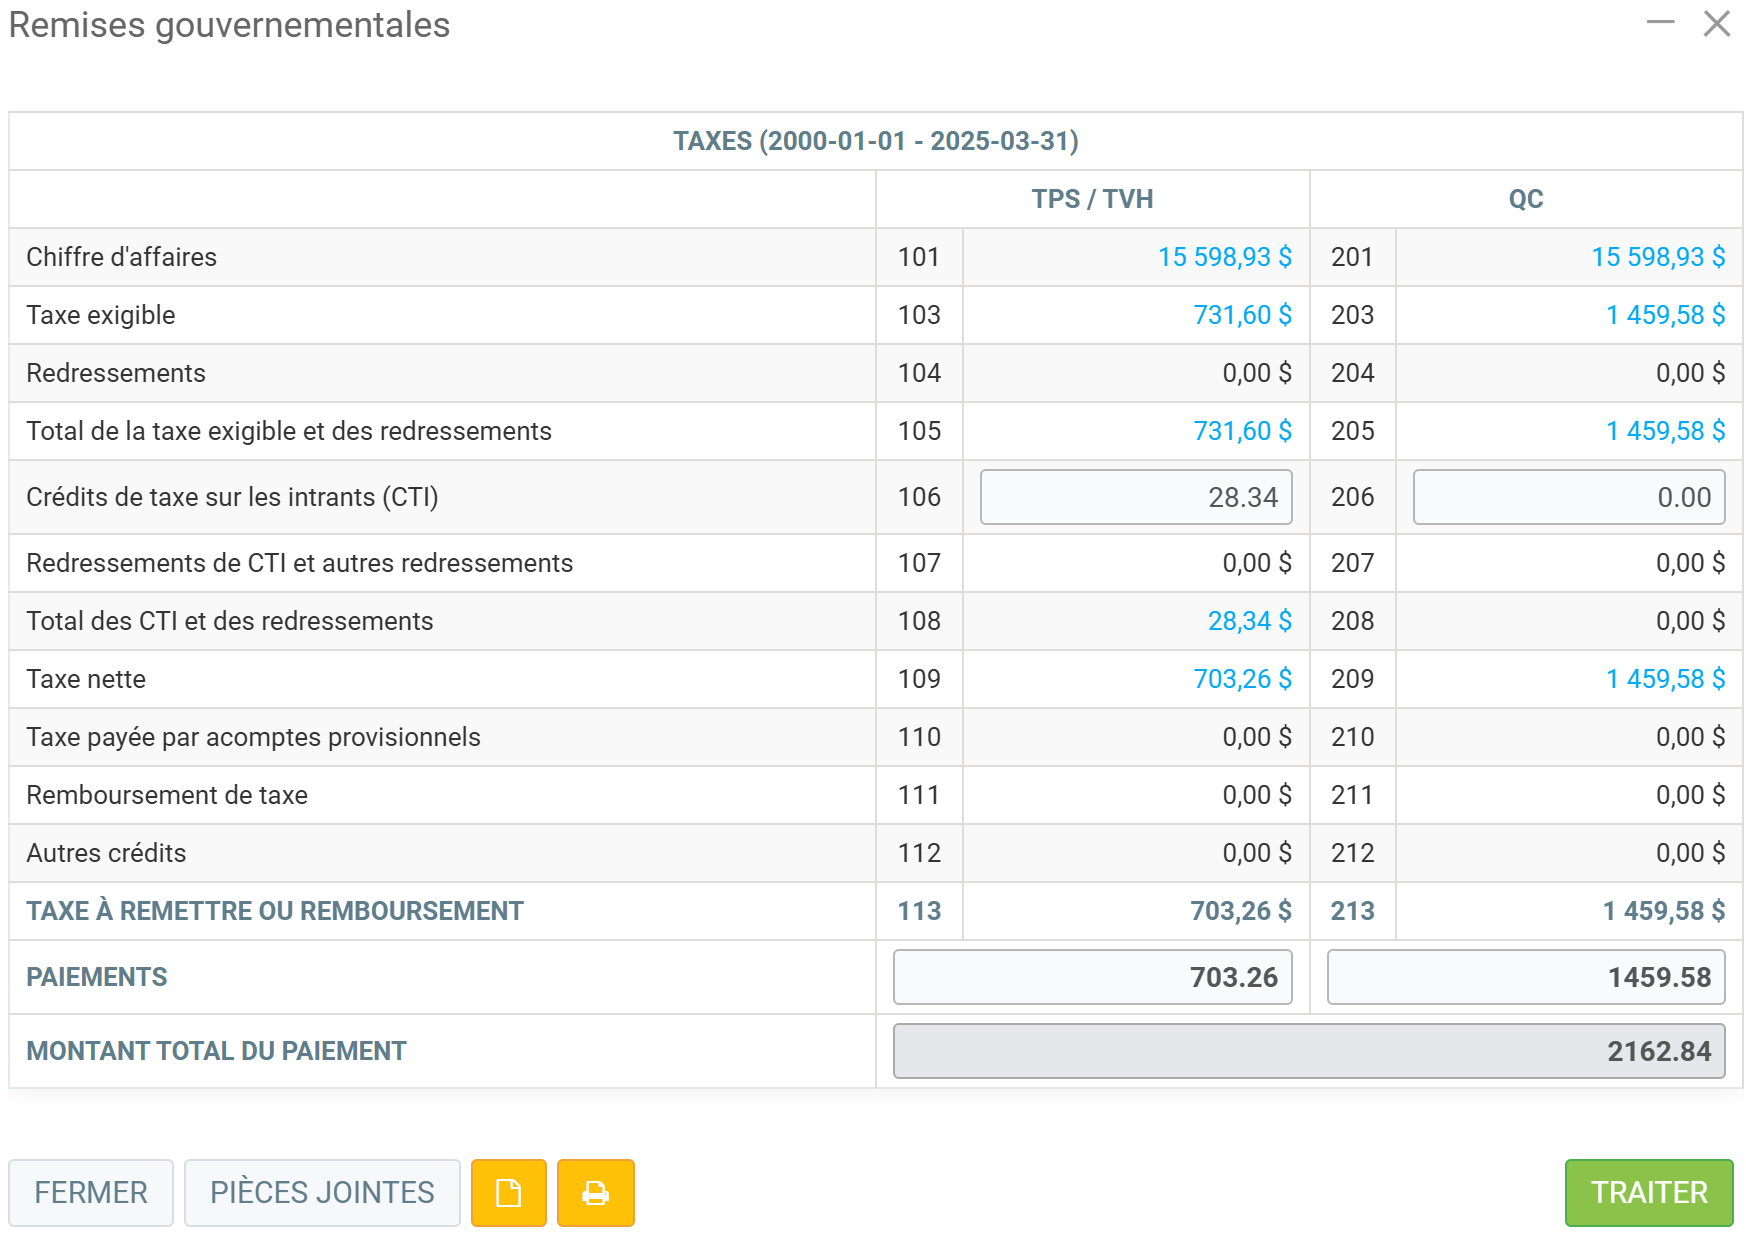
Task: Click the QC payment field 1459.58
Action: click(1525, 977)
